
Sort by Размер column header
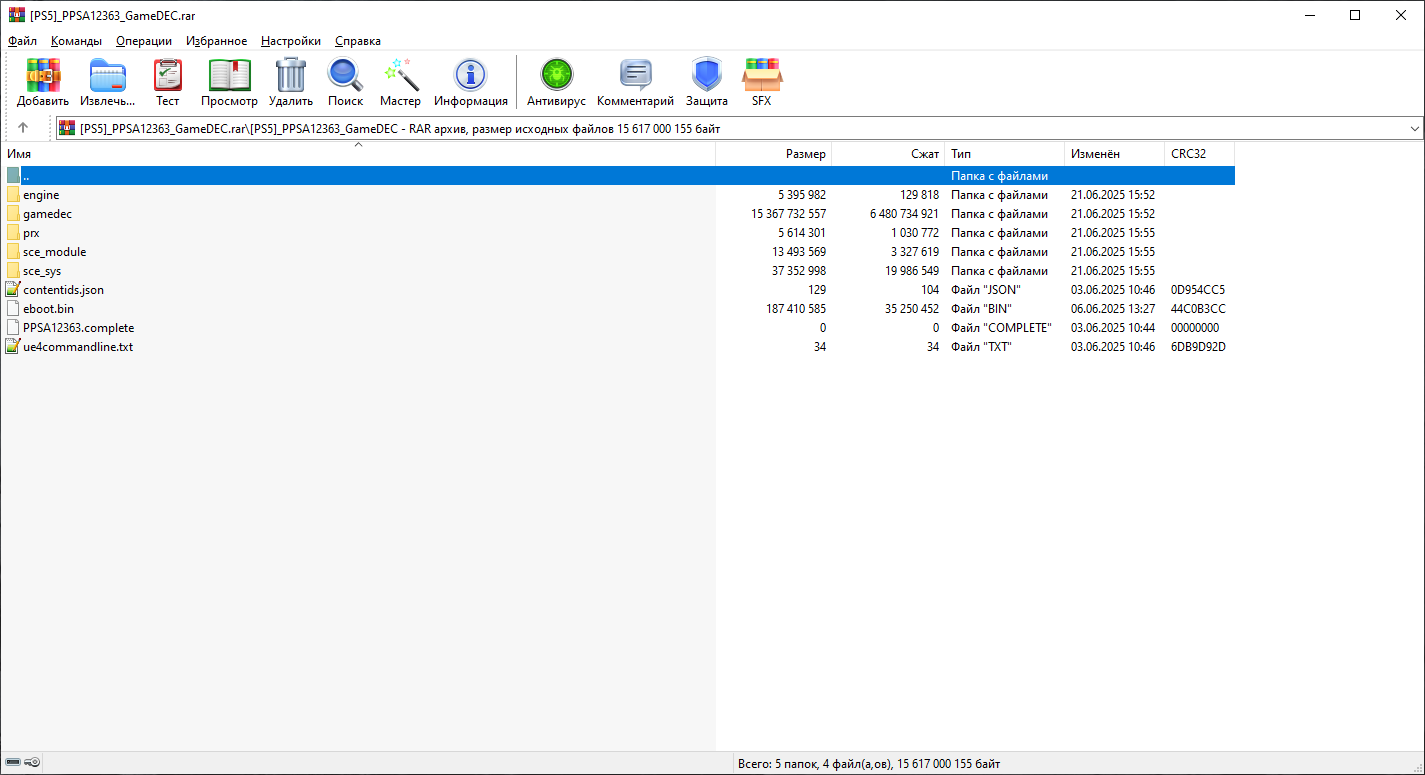(x=774, y=154)
